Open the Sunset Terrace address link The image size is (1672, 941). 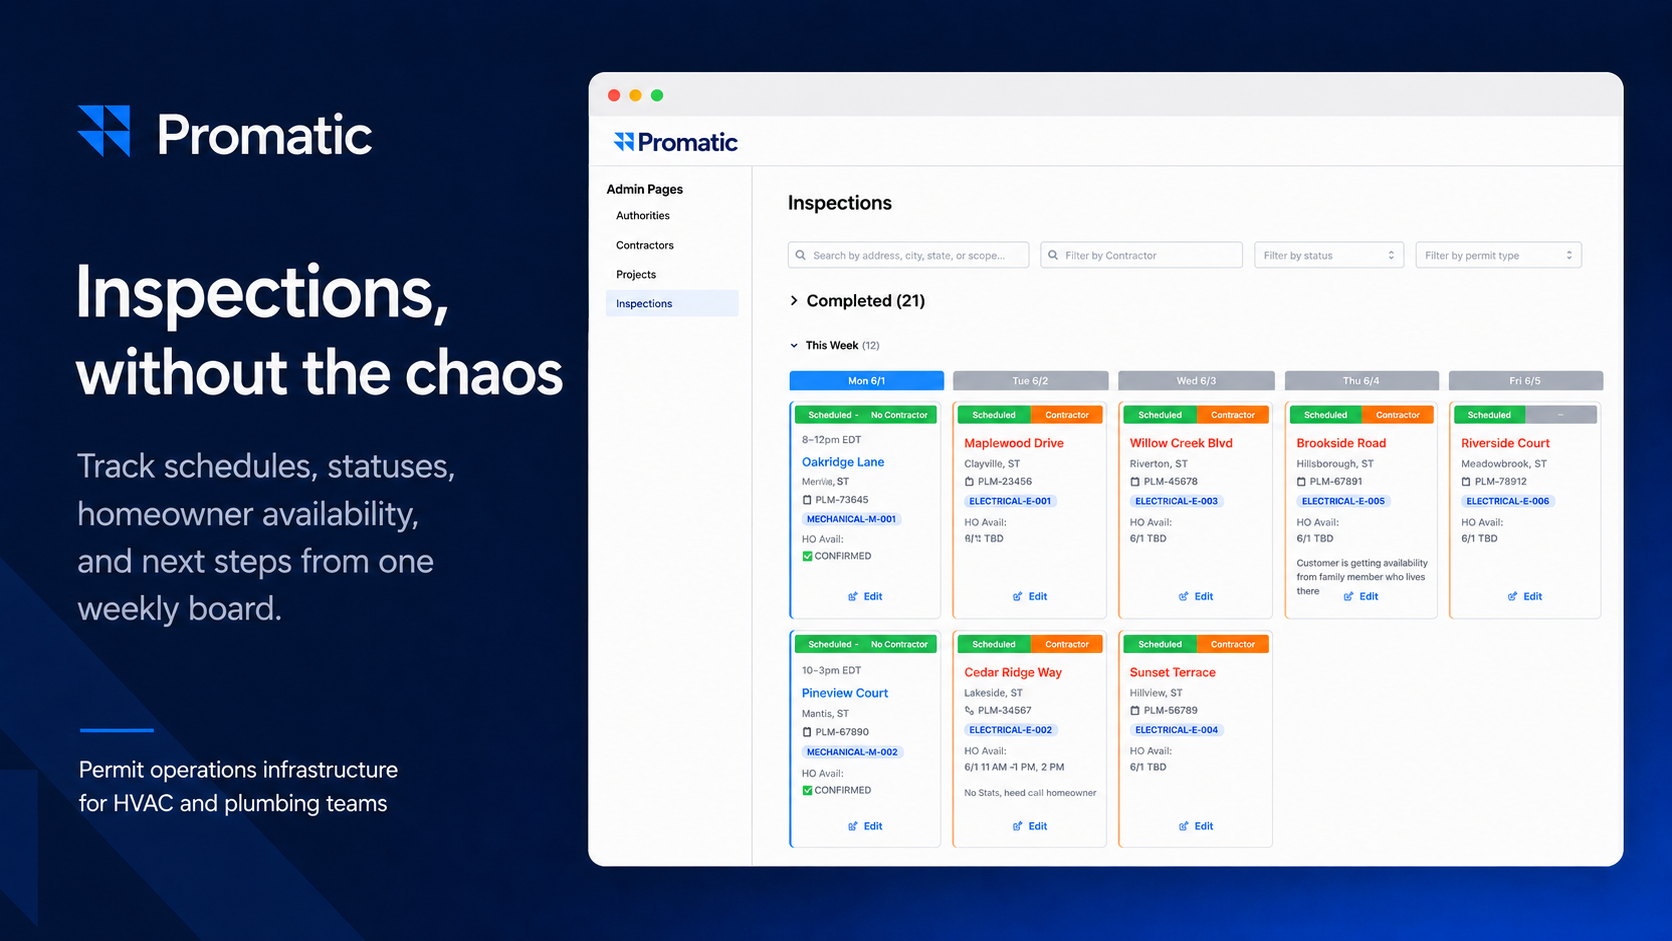1173,673
